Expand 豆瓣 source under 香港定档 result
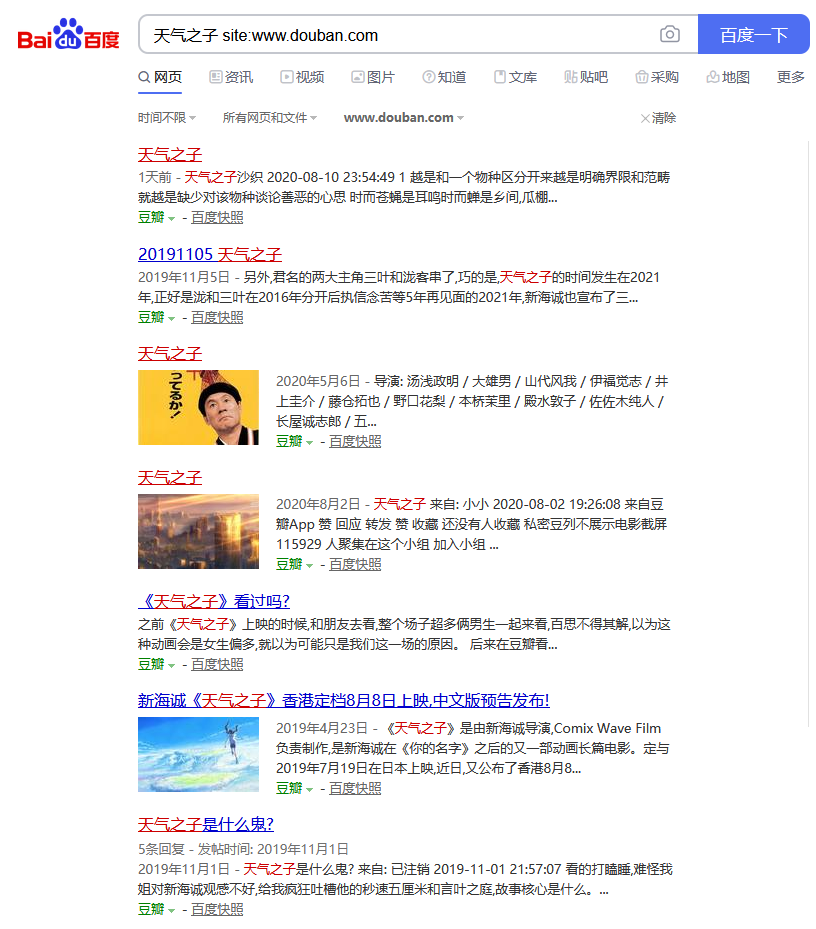Viewport: 816px width, 929px height. 295,789
